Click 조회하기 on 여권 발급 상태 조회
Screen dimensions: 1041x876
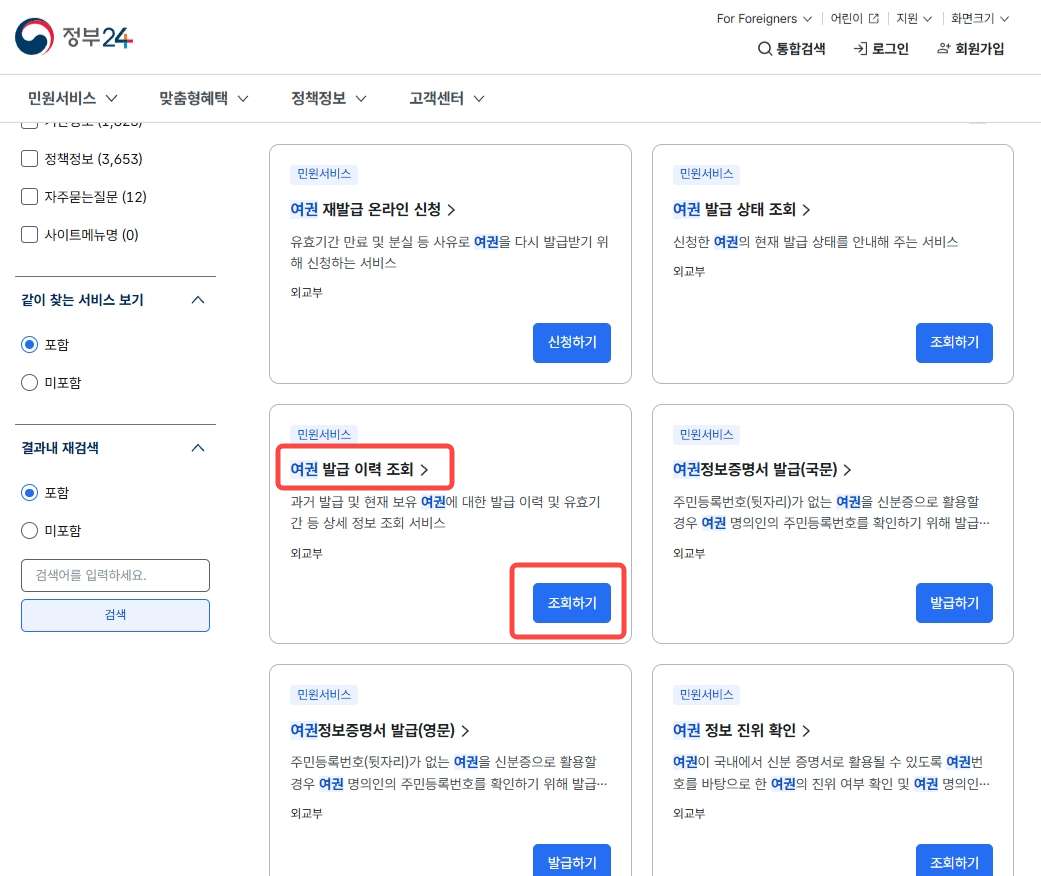point(954,343)
